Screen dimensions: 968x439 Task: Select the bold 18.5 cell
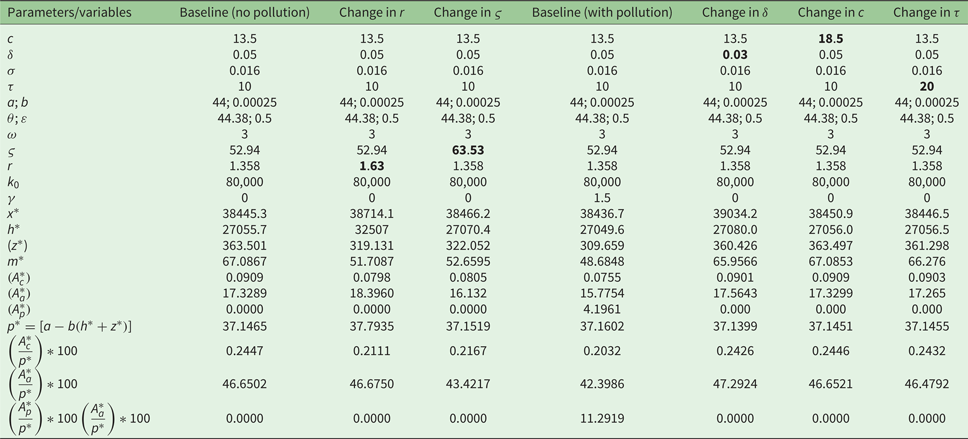[828, 38]
